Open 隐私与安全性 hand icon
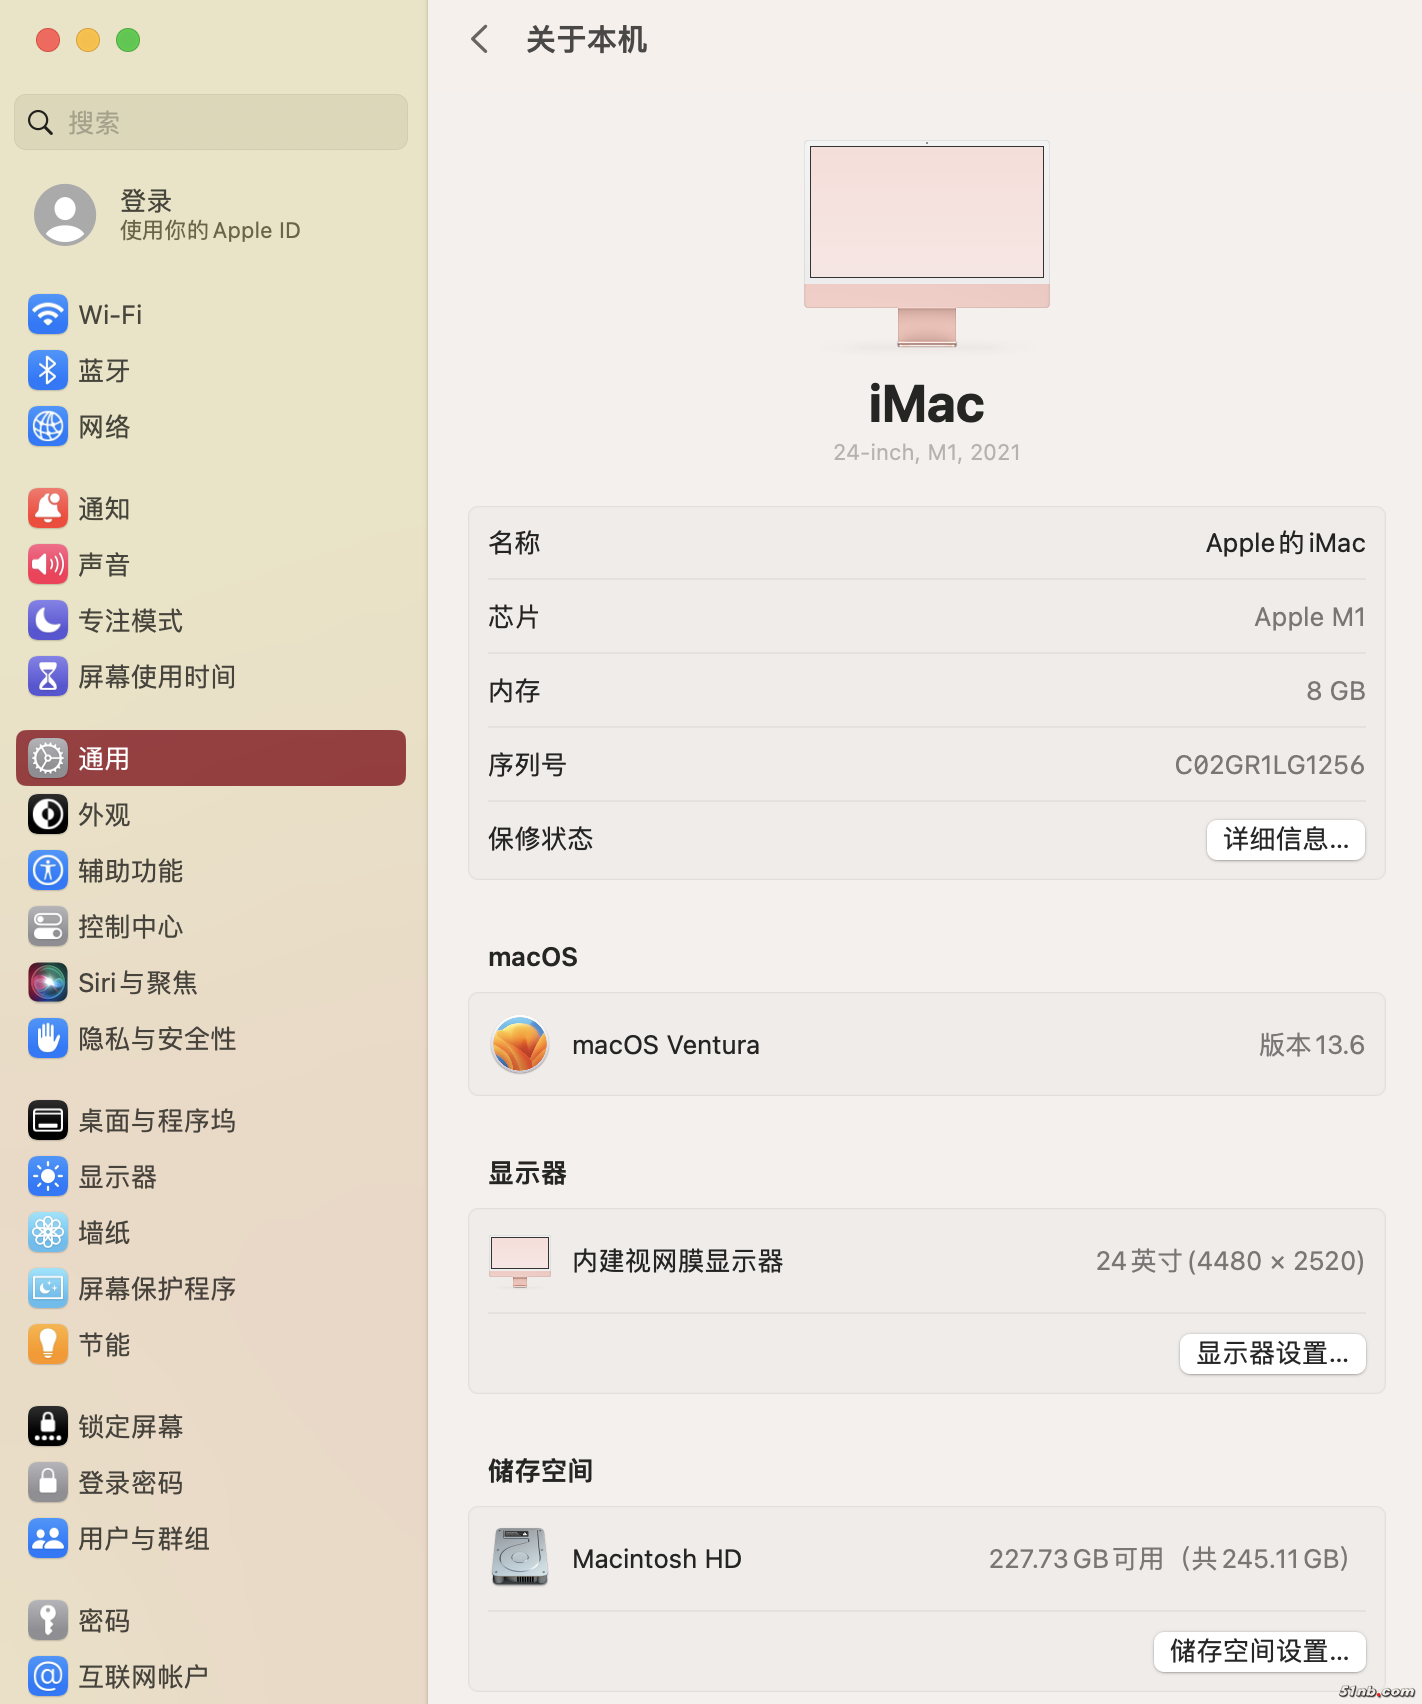This screenshot has width=1422, height=1704. [48, 1039]
